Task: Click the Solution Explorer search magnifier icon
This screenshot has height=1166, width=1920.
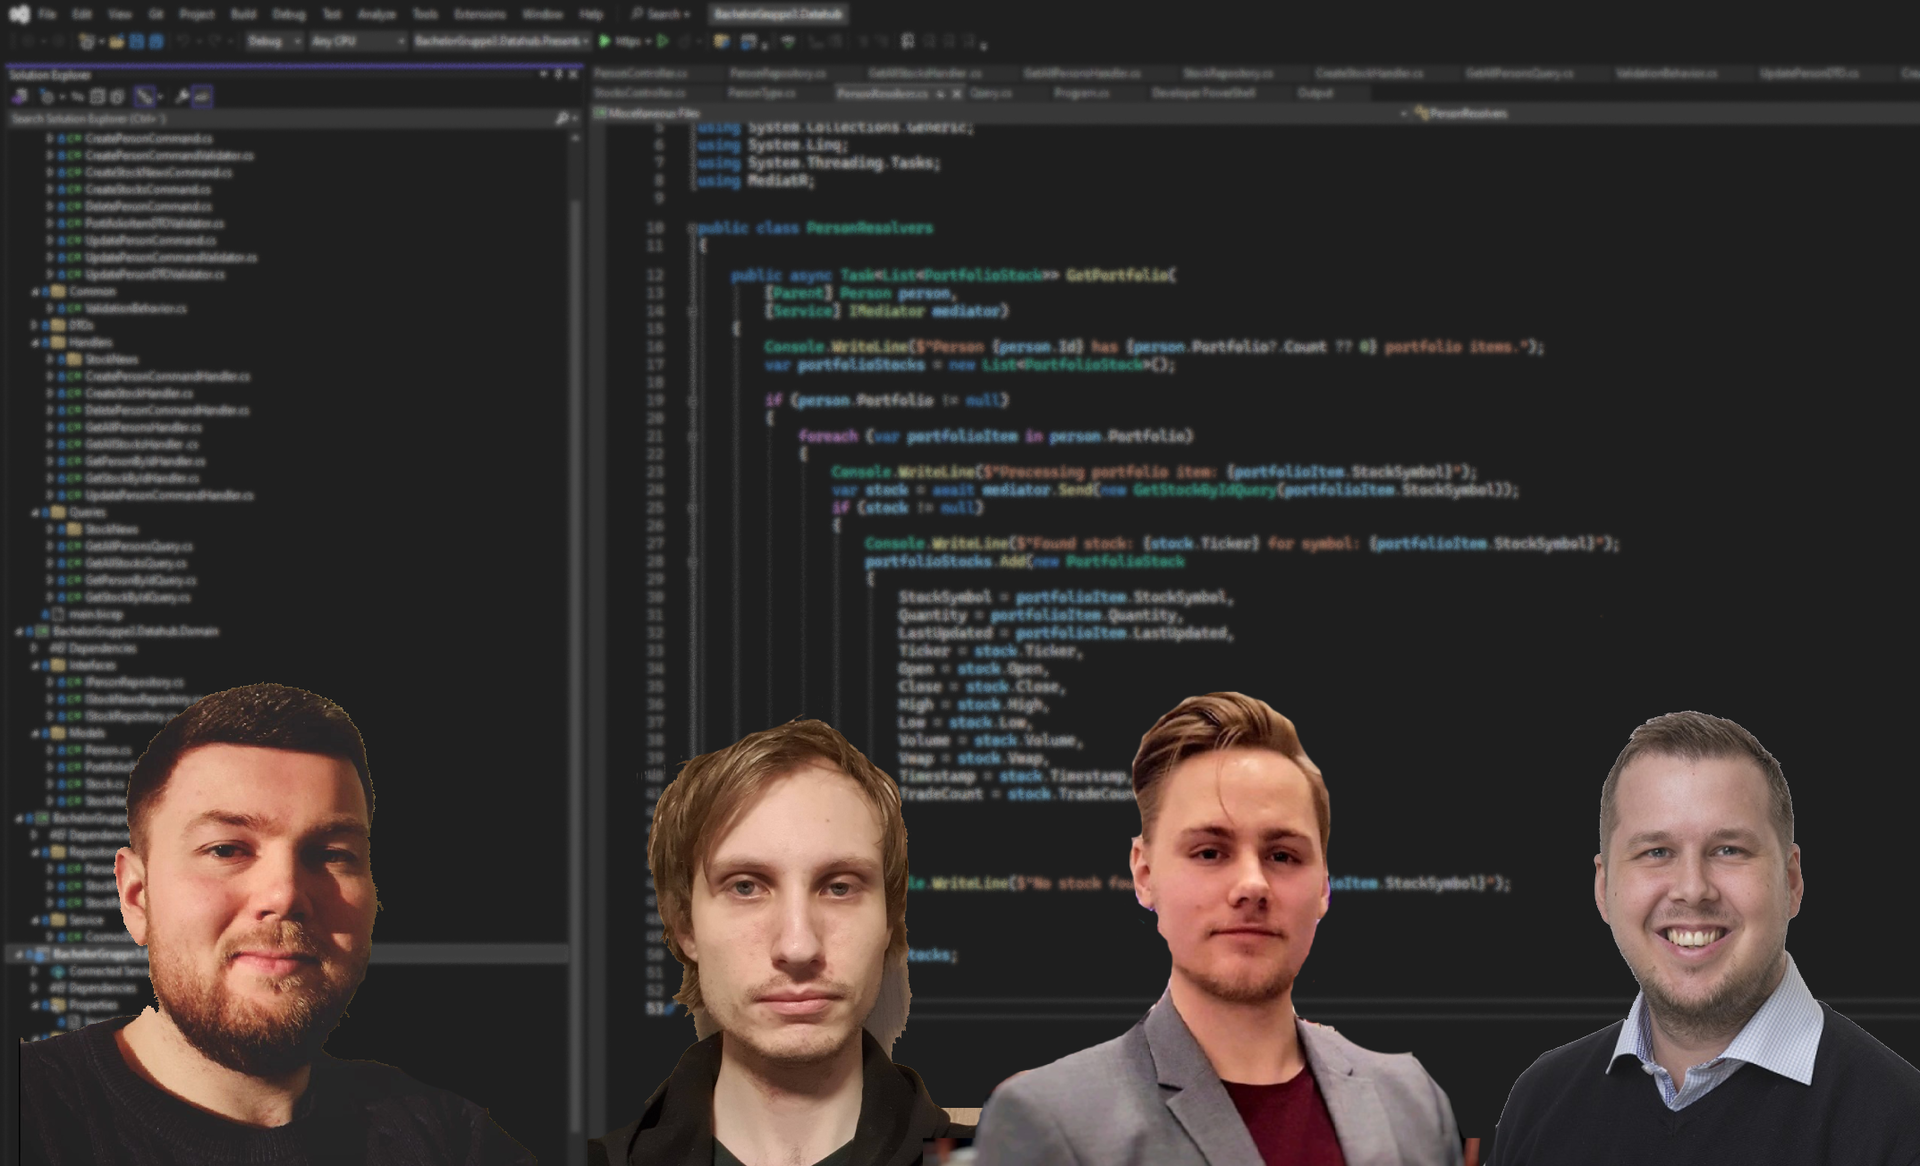Action: coord(561,118)
